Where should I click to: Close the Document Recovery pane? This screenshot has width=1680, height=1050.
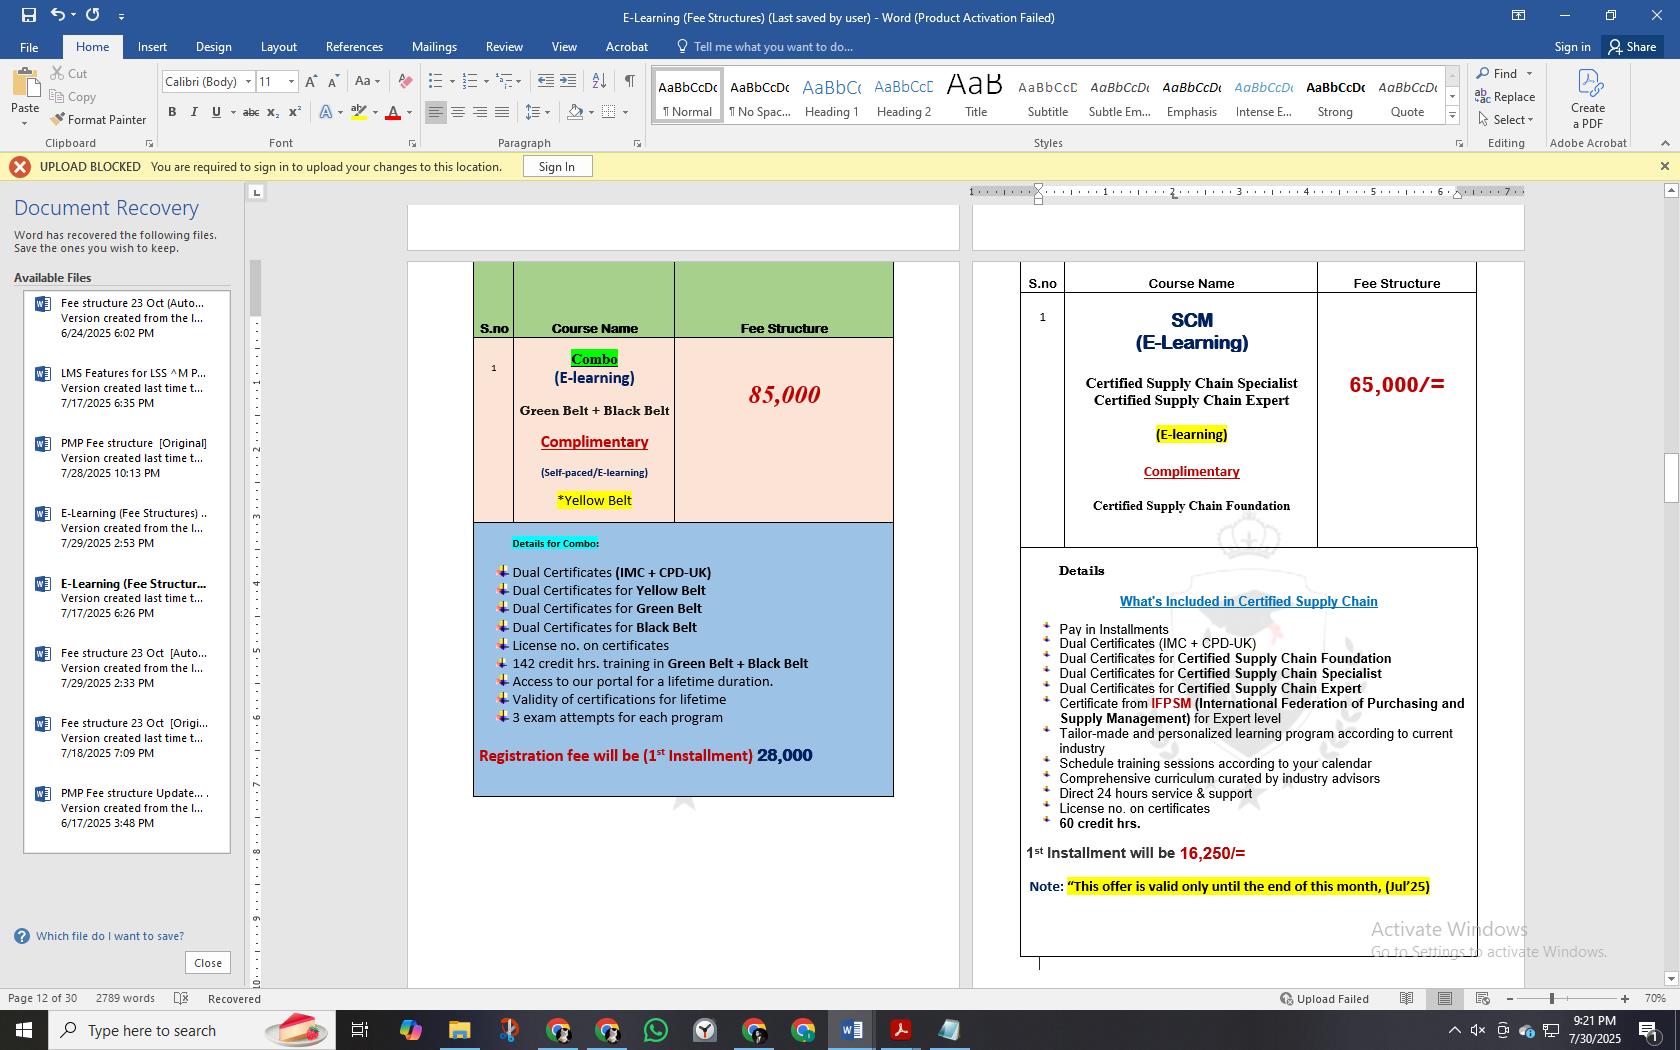208,963
